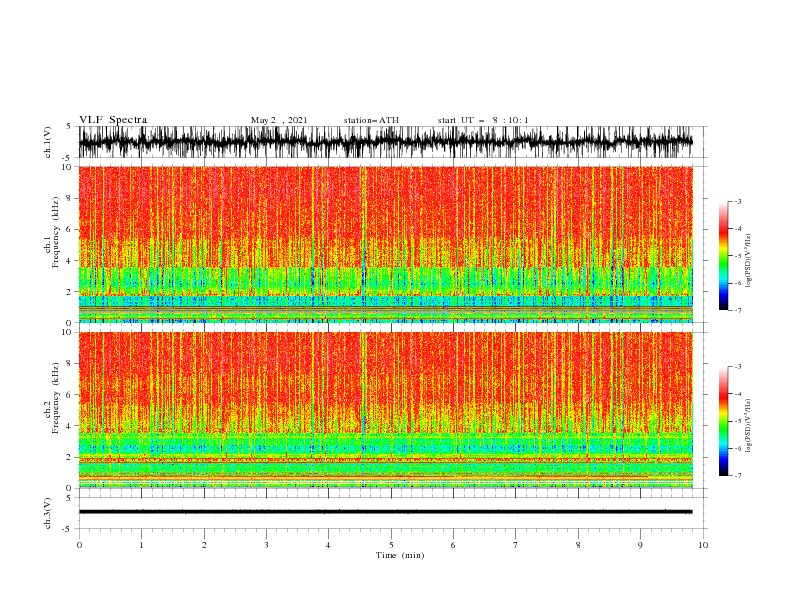This screenshot has width=792, height=612.
Task: Click the ch.2 colorbar 'log(PSD)(V²/Hz)' label
Action: 749,425
